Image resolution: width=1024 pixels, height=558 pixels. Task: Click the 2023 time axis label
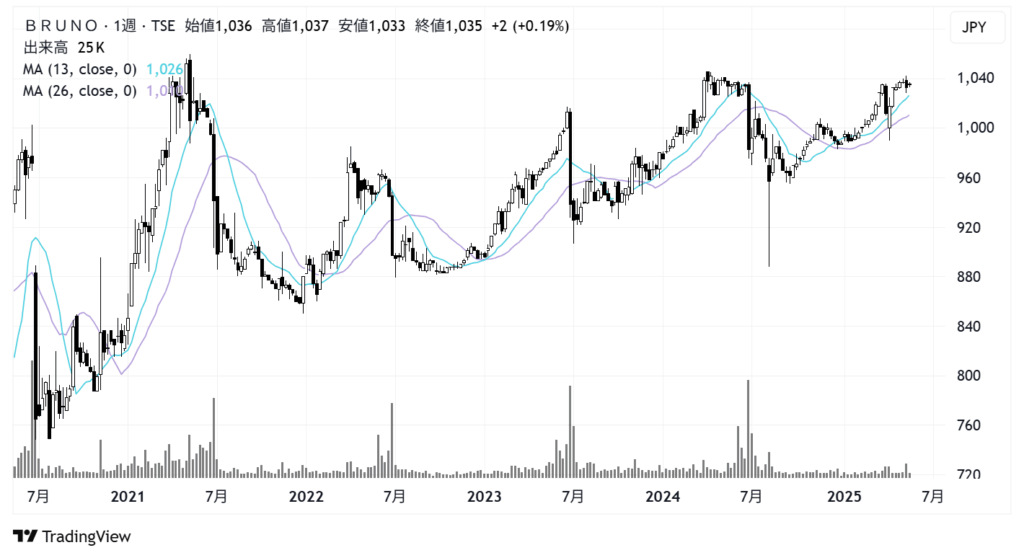(x=484, y=497)
